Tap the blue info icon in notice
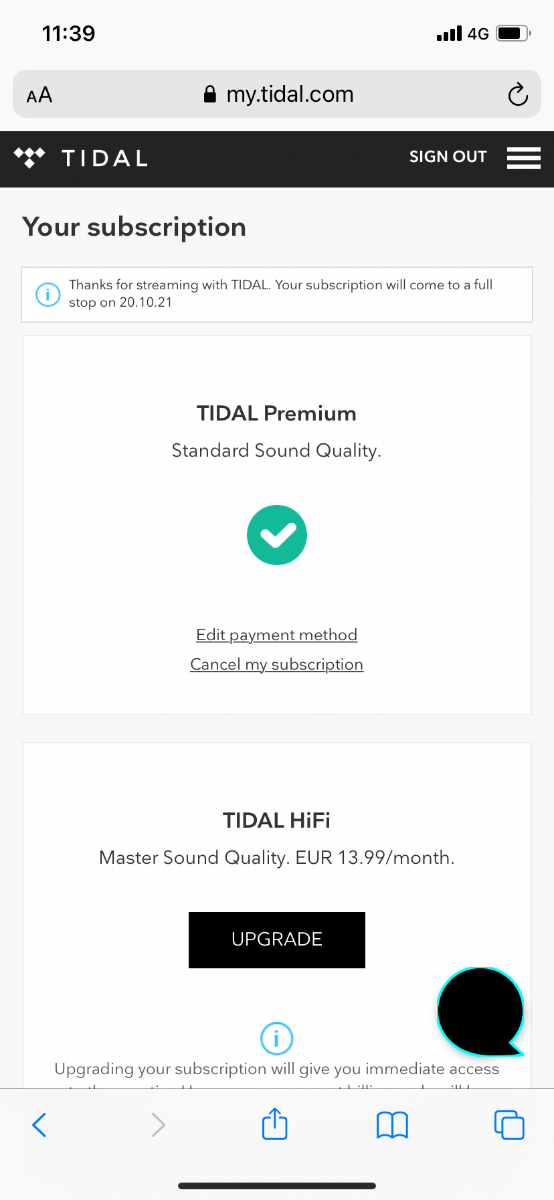 pos(48,294)
